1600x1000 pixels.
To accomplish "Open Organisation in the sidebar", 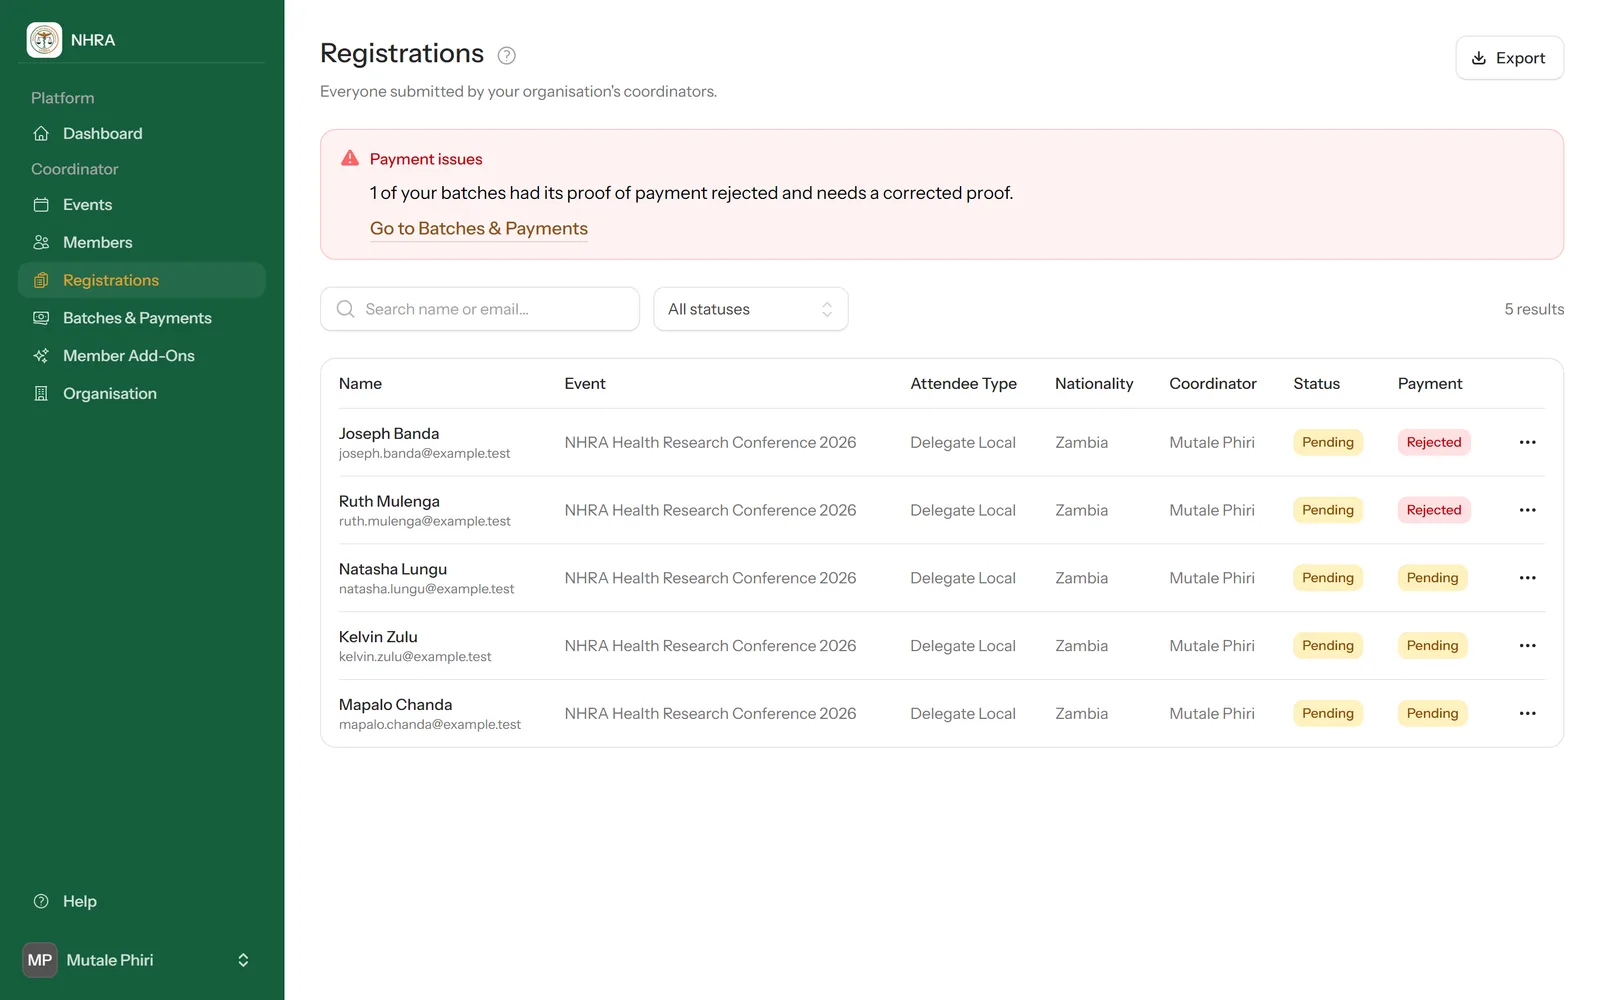I will click(142, 393).
